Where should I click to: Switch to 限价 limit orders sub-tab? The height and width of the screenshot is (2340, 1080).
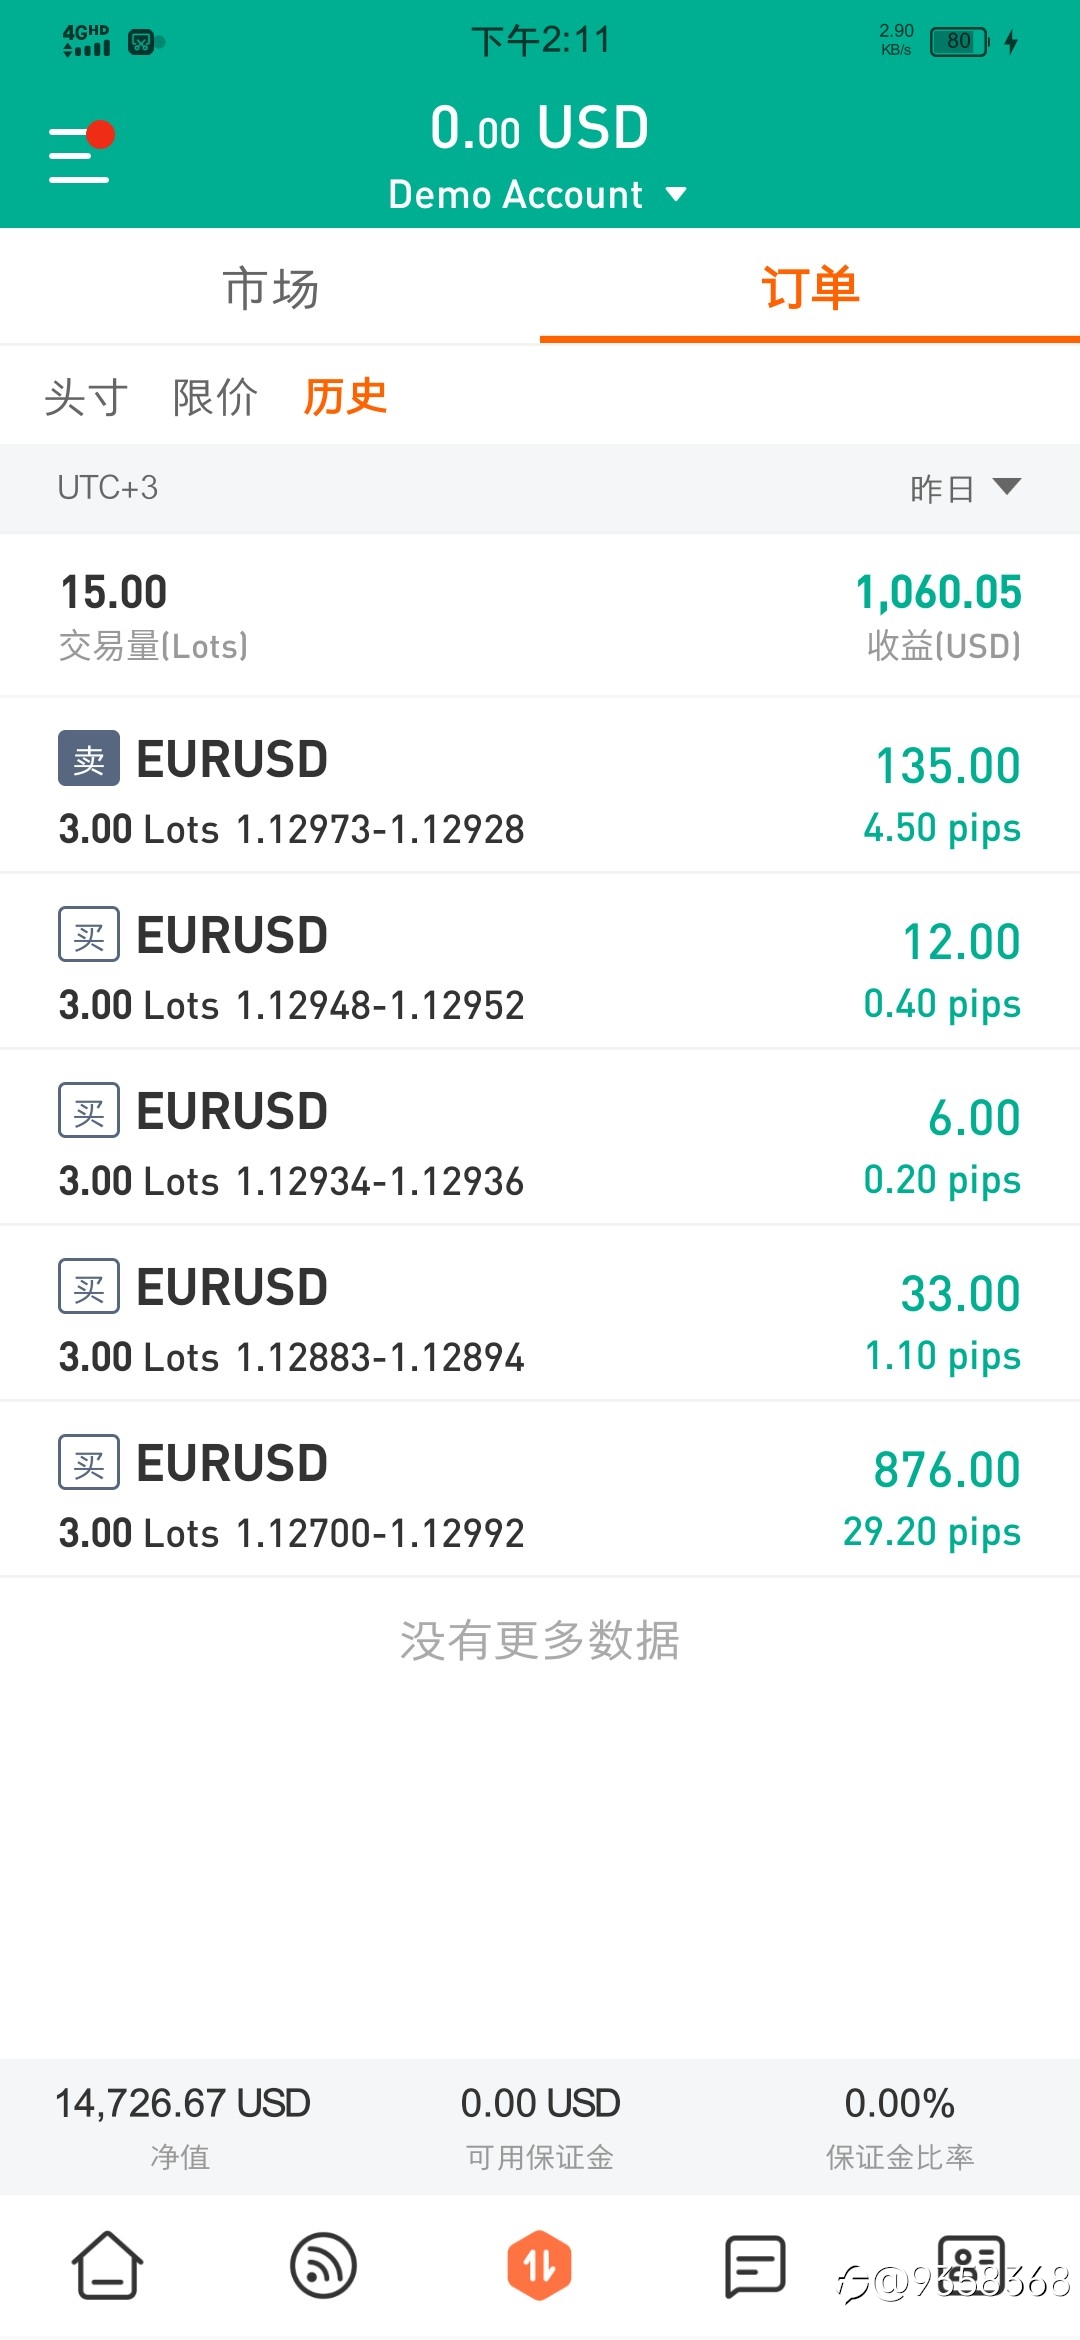point(215,397)
